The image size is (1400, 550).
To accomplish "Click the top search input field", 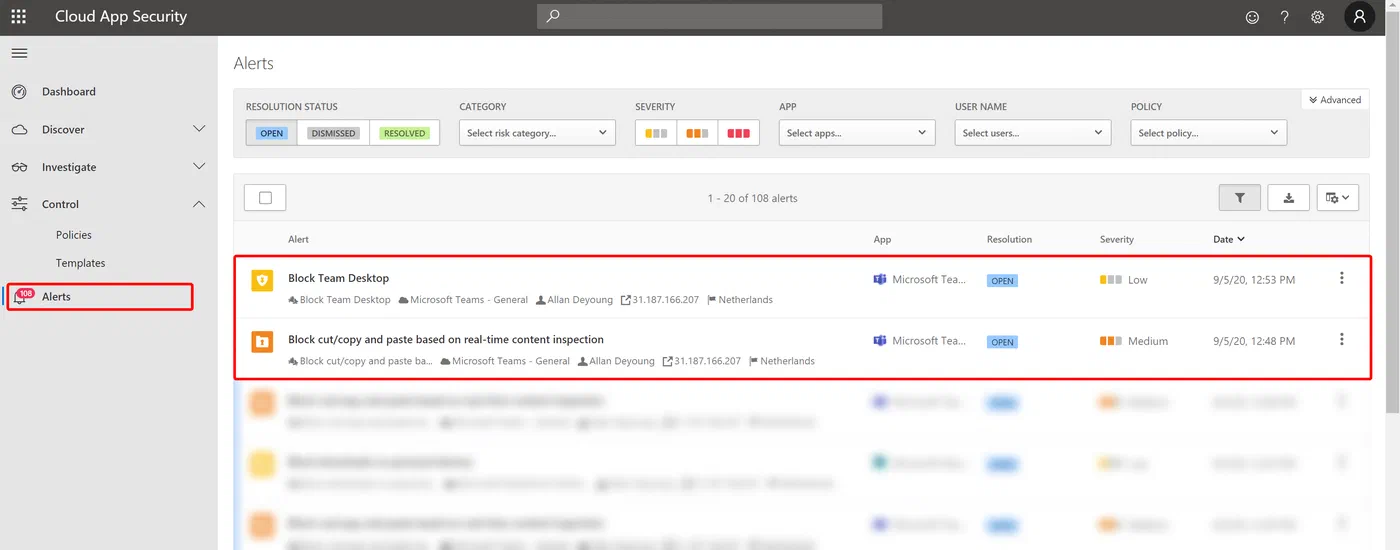I will pyautogui.click(x=709, y=16).
